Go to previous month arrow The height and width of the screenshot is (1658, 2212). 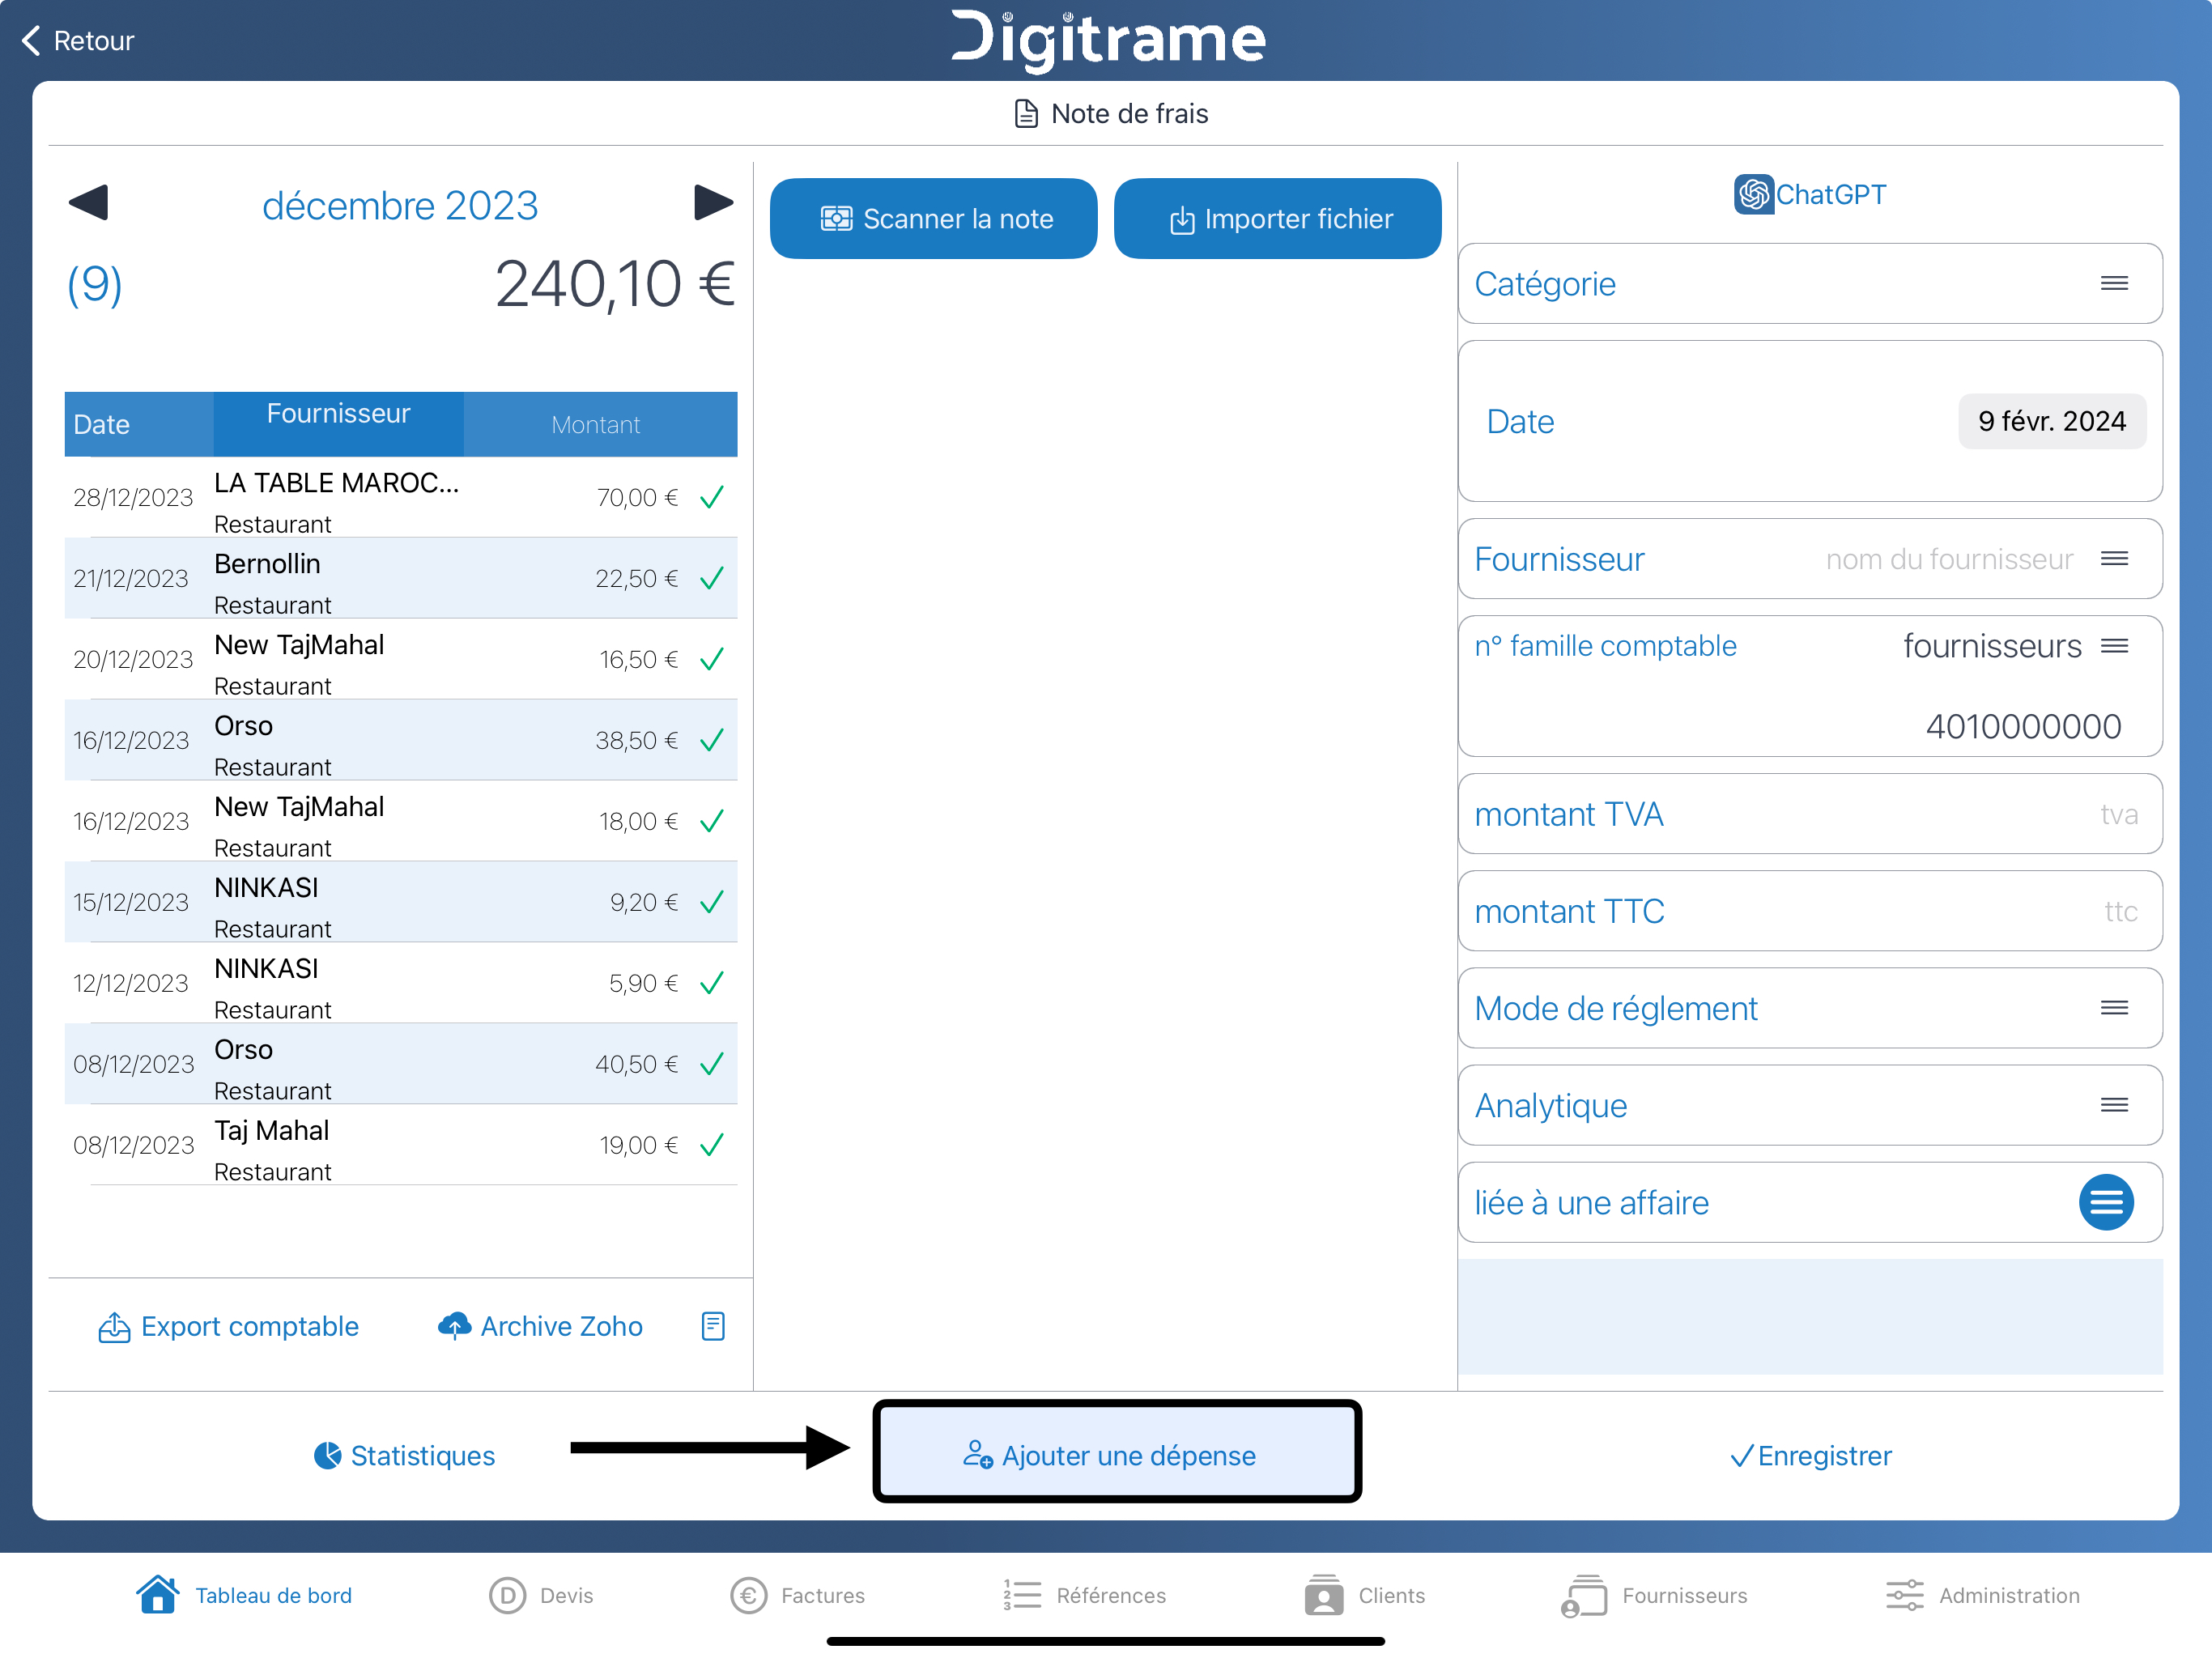coord(88,203)
